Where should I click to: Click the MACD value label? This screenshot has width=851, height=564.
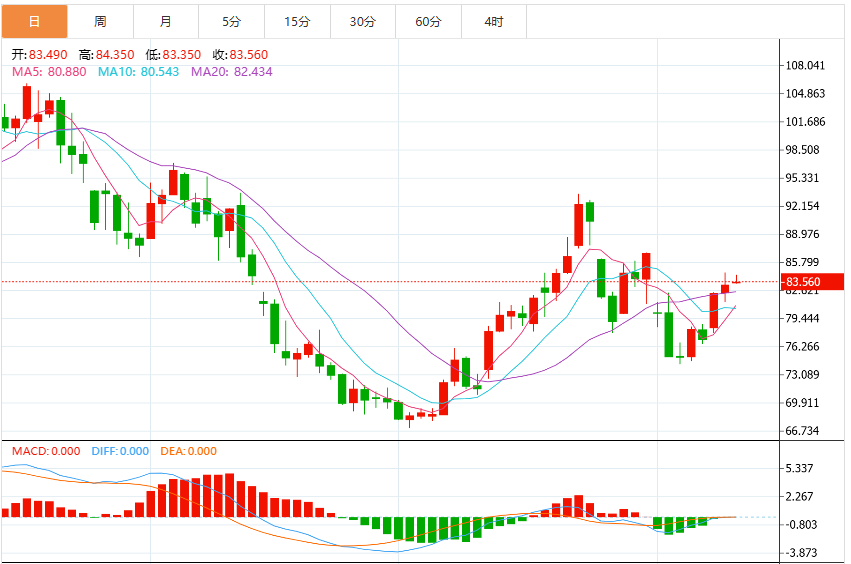(x=46, y=451)
